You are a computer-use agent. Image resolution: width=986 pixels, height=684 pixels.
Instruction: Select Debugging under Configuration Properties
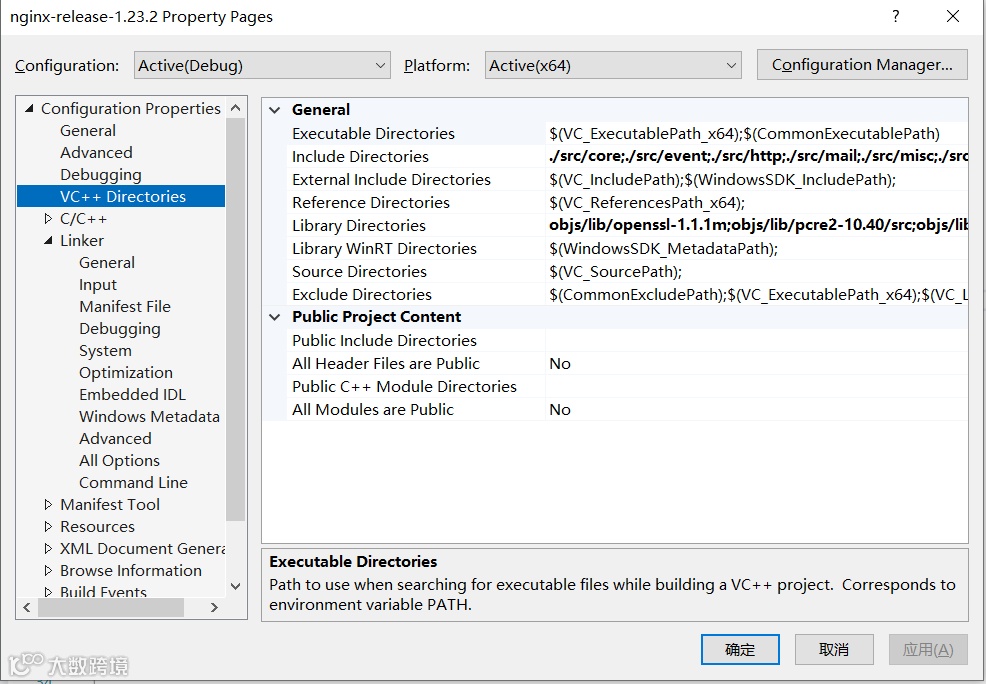tap(101, 175)
